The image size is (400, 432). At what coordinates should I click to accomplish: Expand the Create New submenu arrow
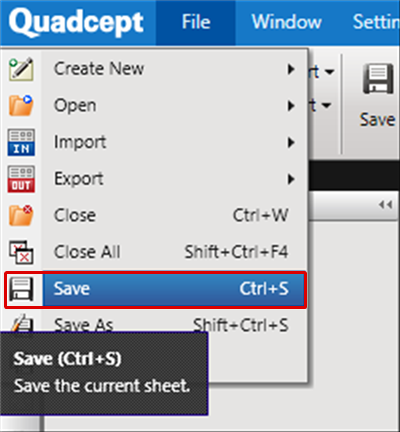291,69
